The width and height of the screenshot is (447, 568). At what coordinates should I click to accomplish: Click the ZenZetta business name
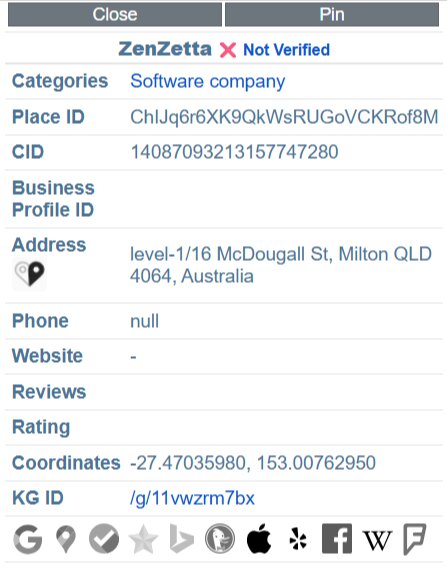click(x=165, y=49)
